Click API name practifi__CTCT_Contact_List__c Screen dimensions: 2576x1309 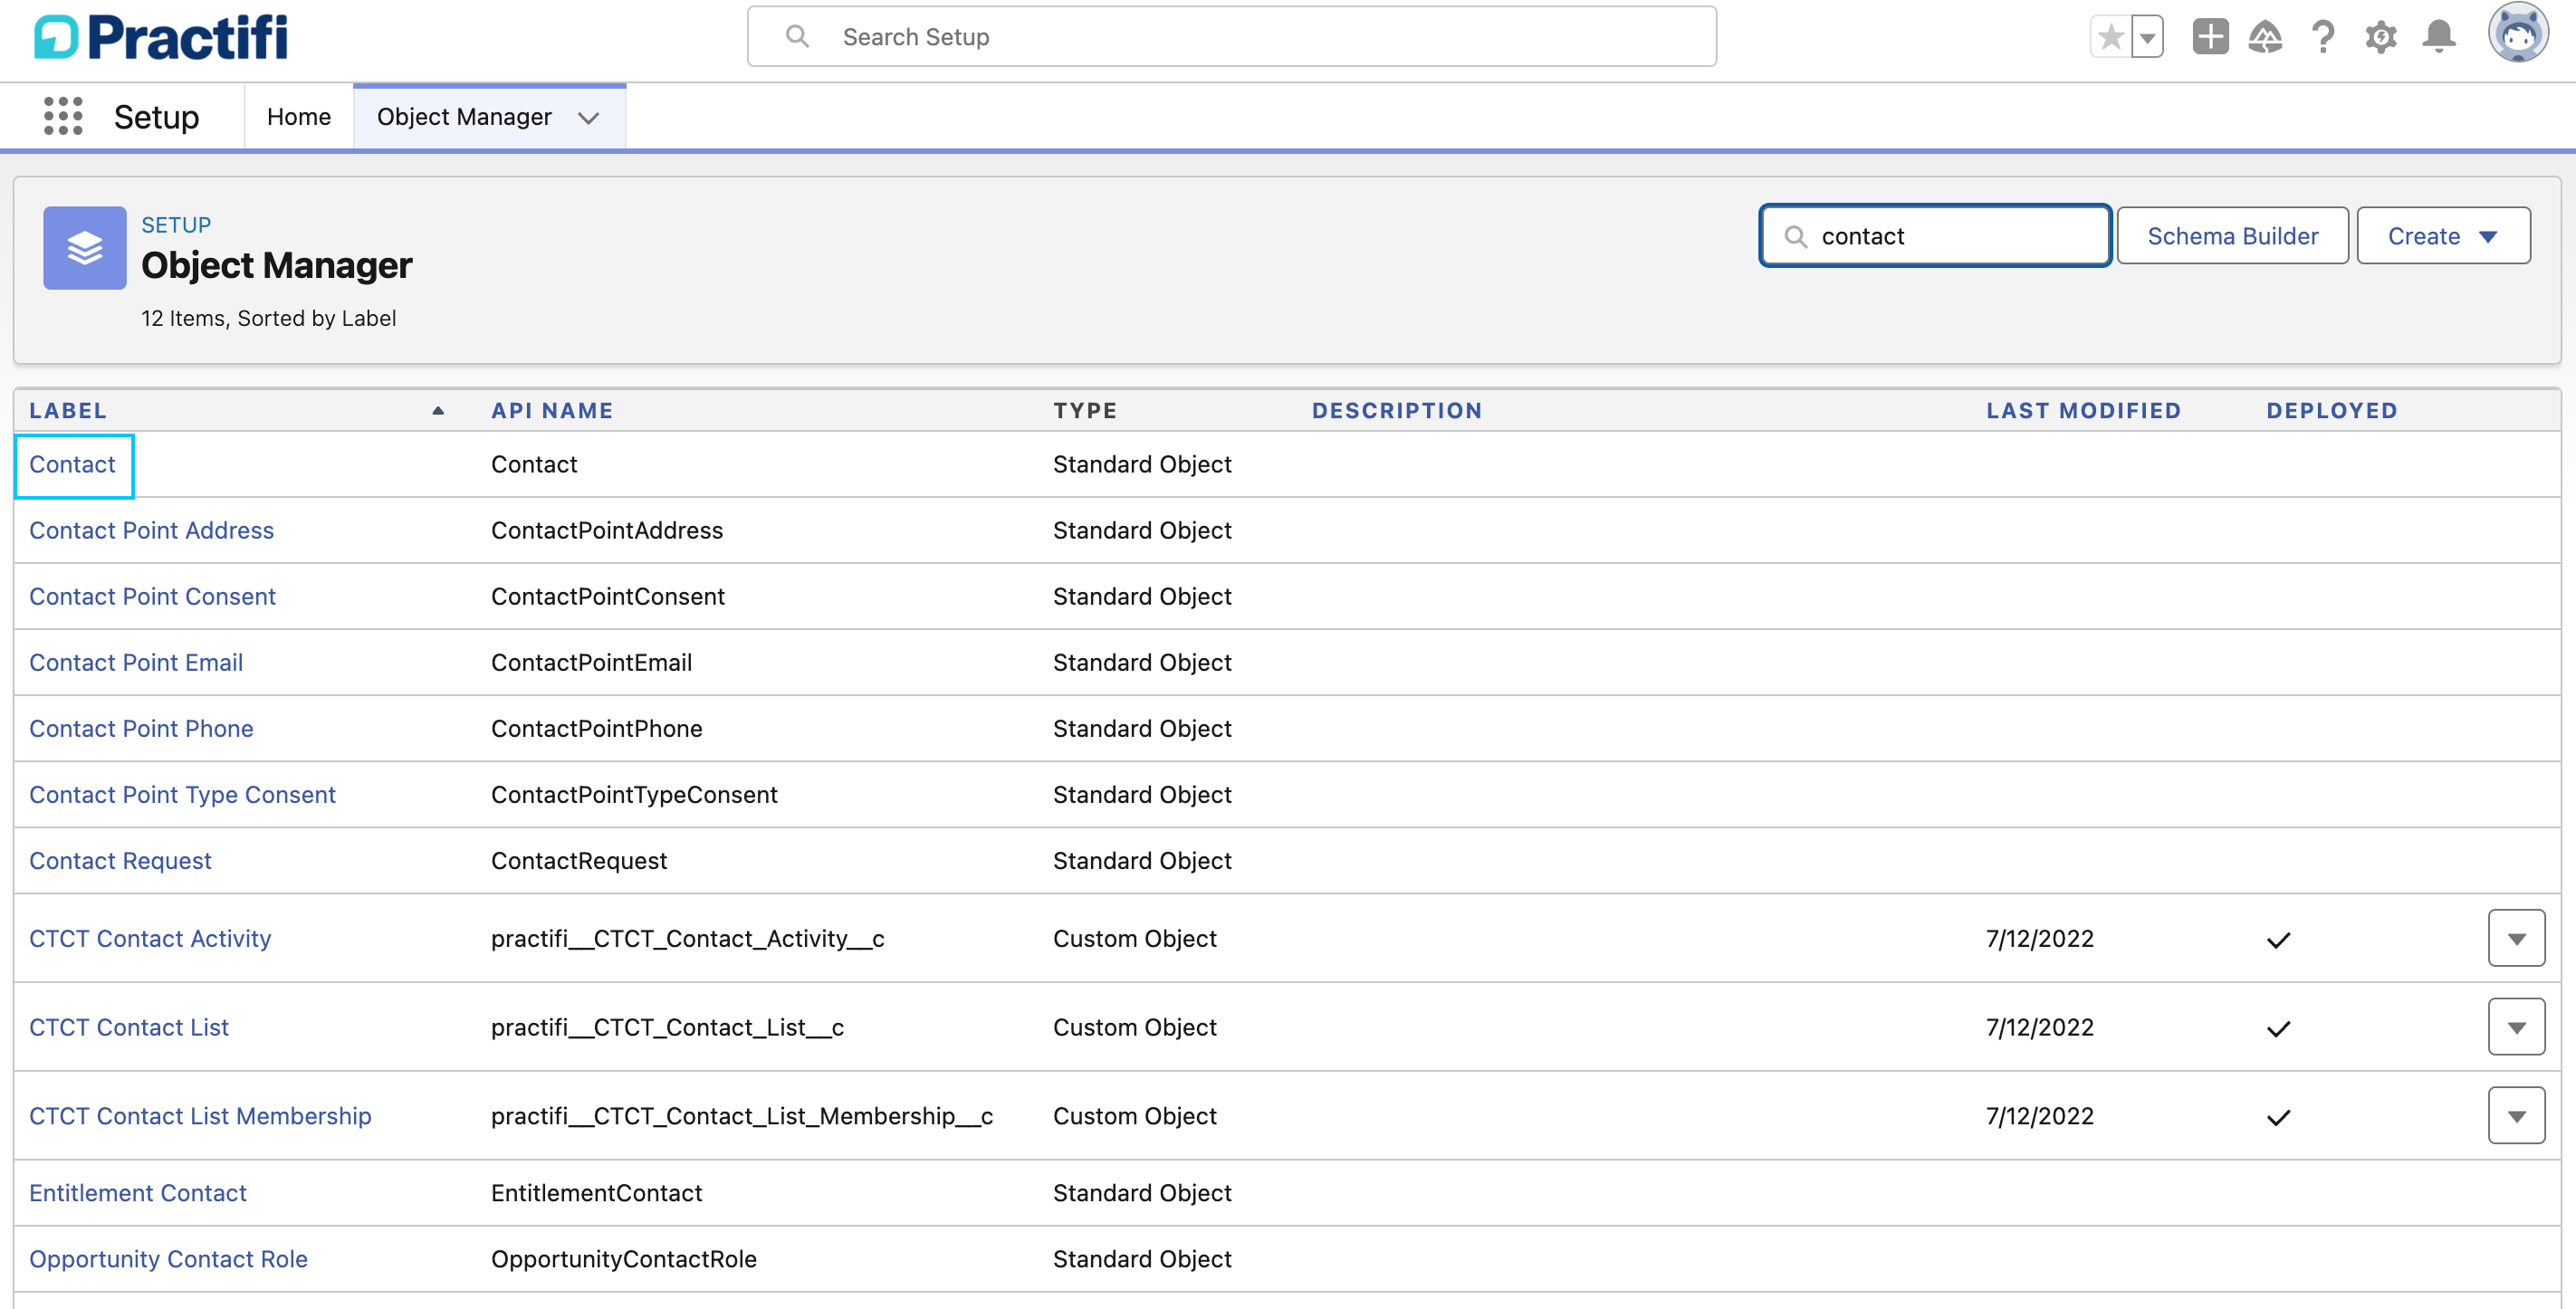pos(667,1027)
